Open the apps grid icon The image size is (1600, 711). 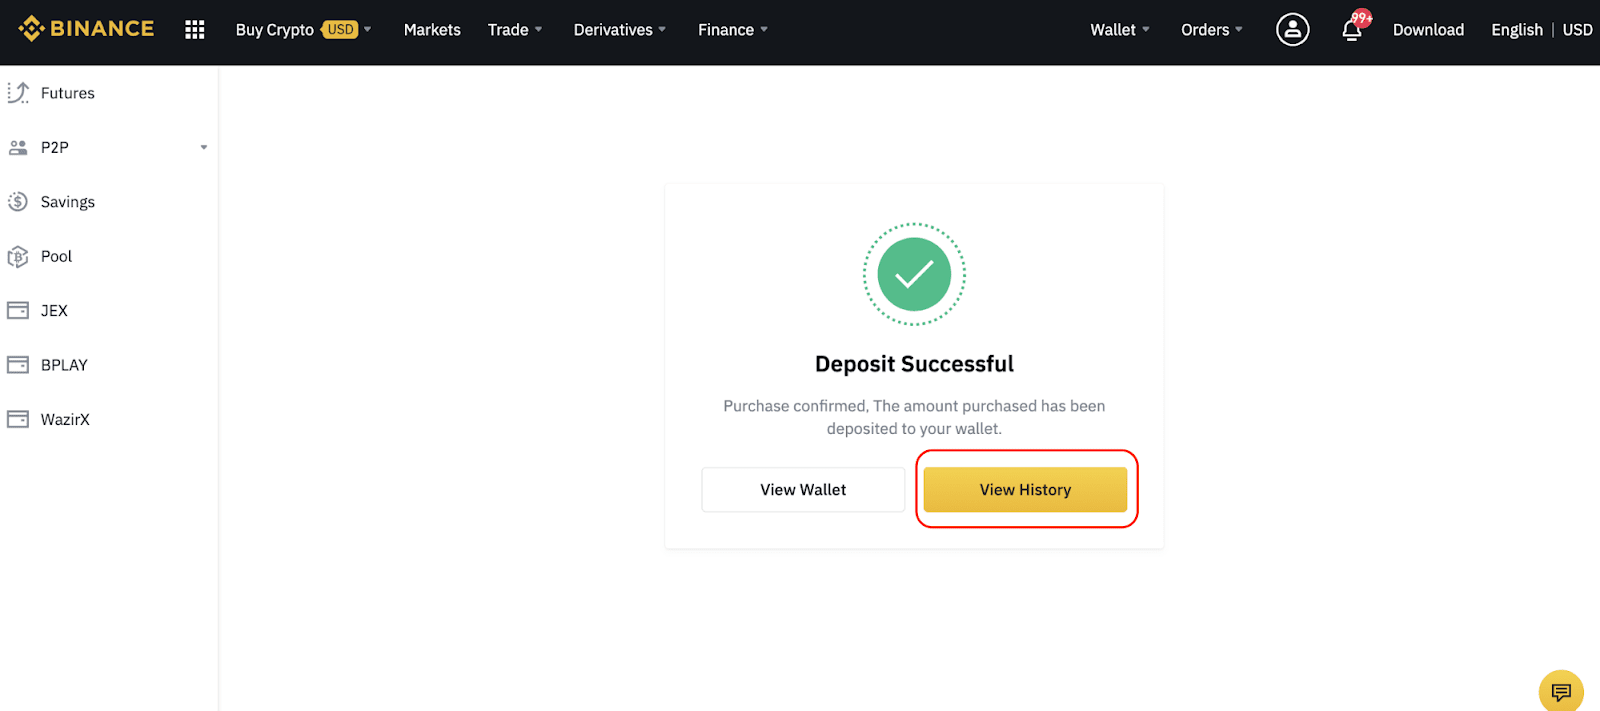(x=195, y=30)
